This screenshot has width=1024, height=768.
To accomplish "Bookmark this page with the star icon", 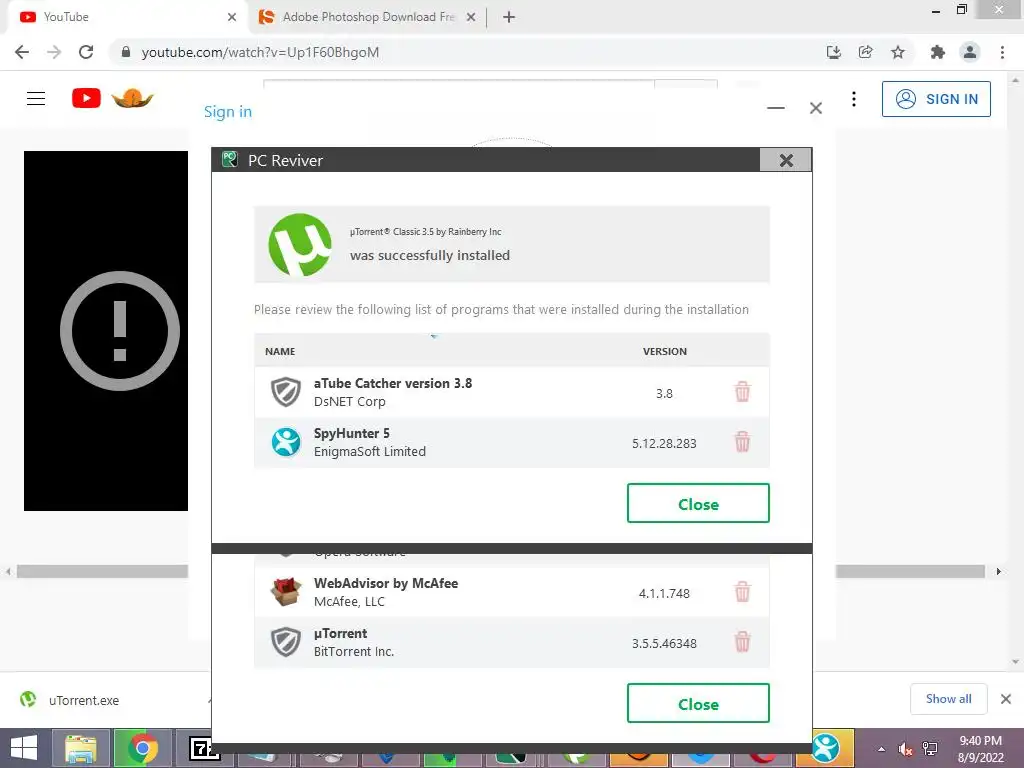I will click(898, 52).
